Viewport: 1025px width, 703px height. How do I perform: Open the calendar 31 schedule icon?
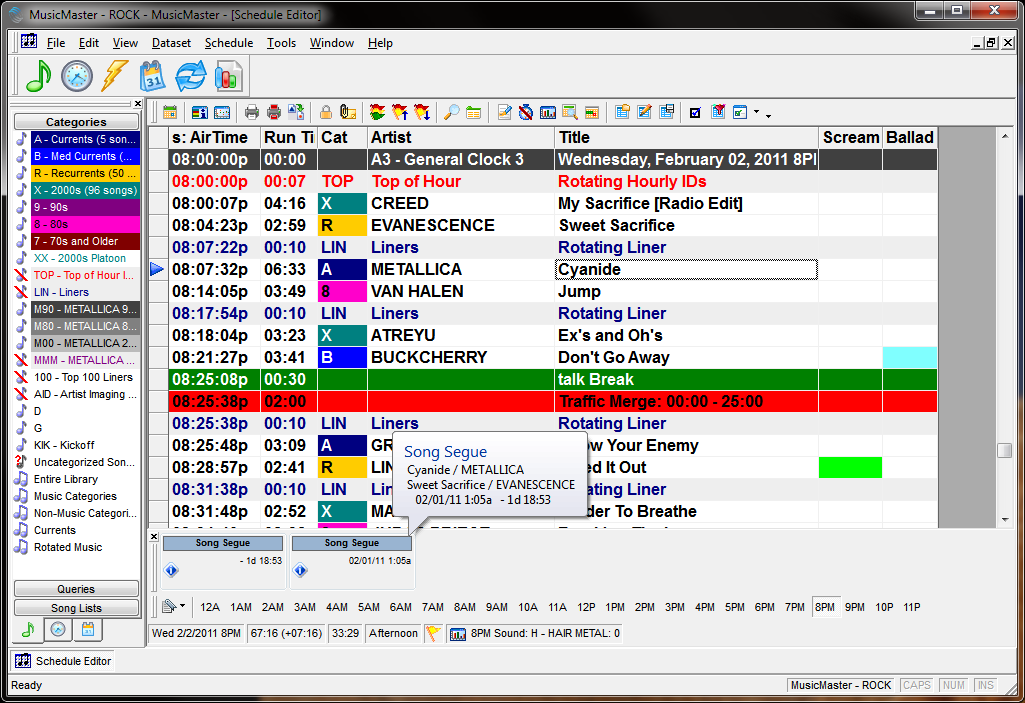click(x=153, y=77)
